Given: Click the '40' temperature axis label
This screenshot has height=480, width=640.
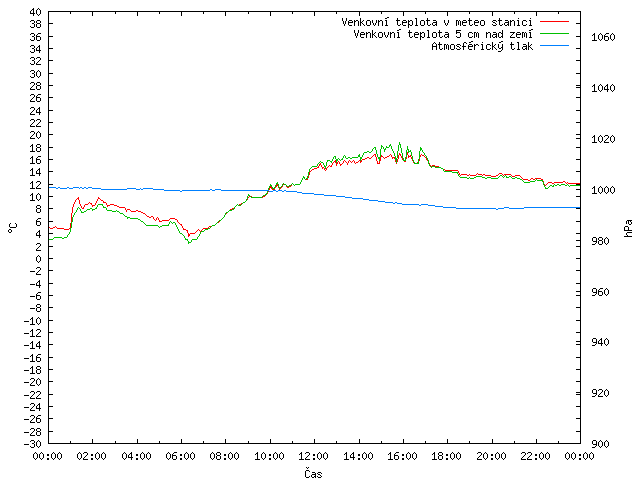Looking at the screenshot, I should click(36, 12).
